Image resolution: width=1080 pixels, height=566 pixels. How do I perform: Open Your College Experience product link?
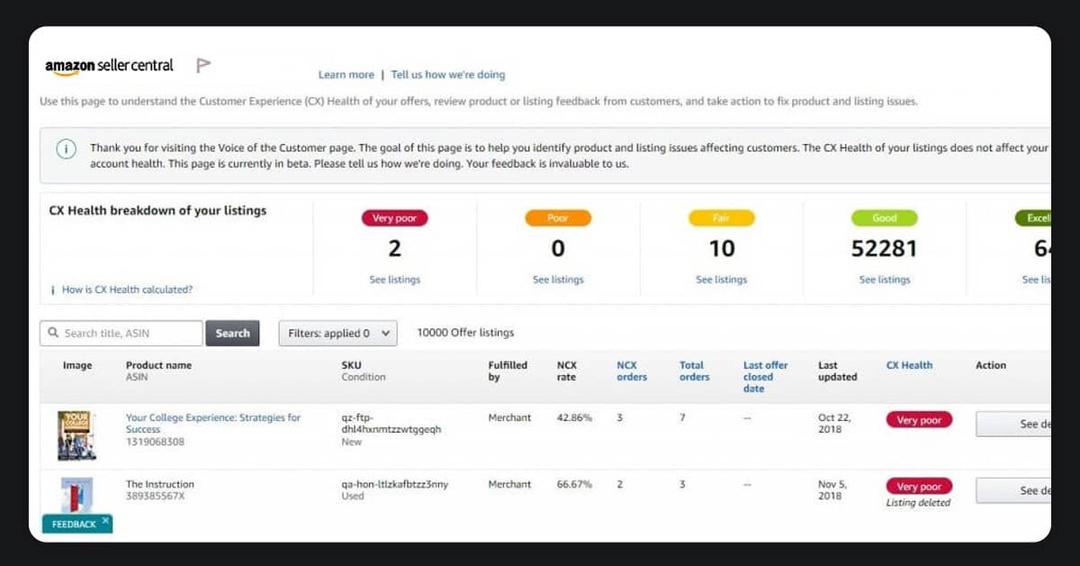(213, 423)
